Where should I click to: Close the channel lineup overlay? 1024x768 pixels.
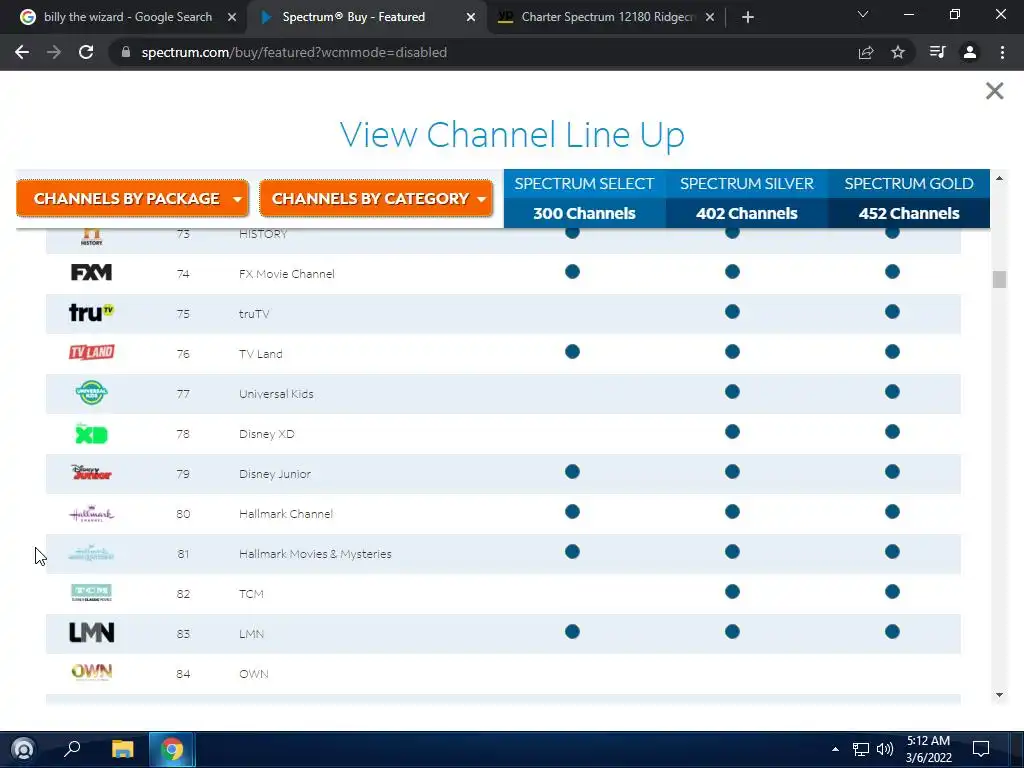click(995, 91)
